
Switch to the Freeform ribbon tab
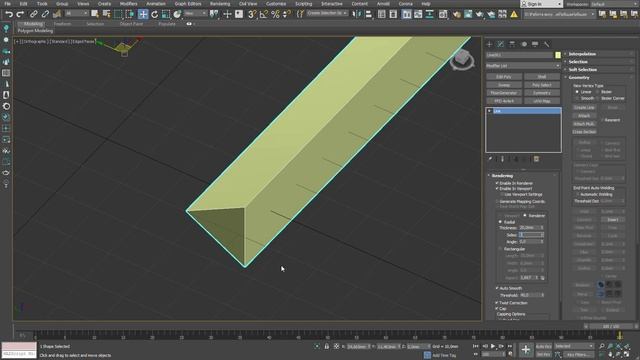pos(62,24)
